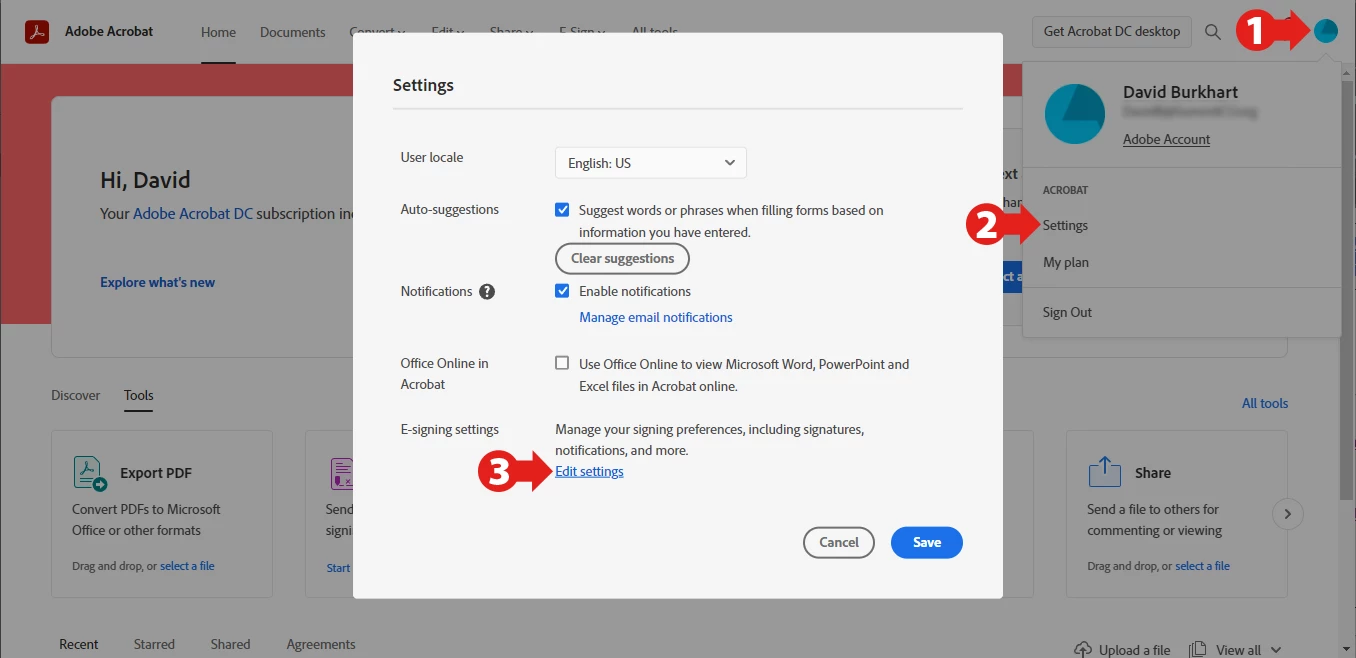Toggle the Auto-suggestions checkbox
Screen dimensions: 1356x658
562,210
